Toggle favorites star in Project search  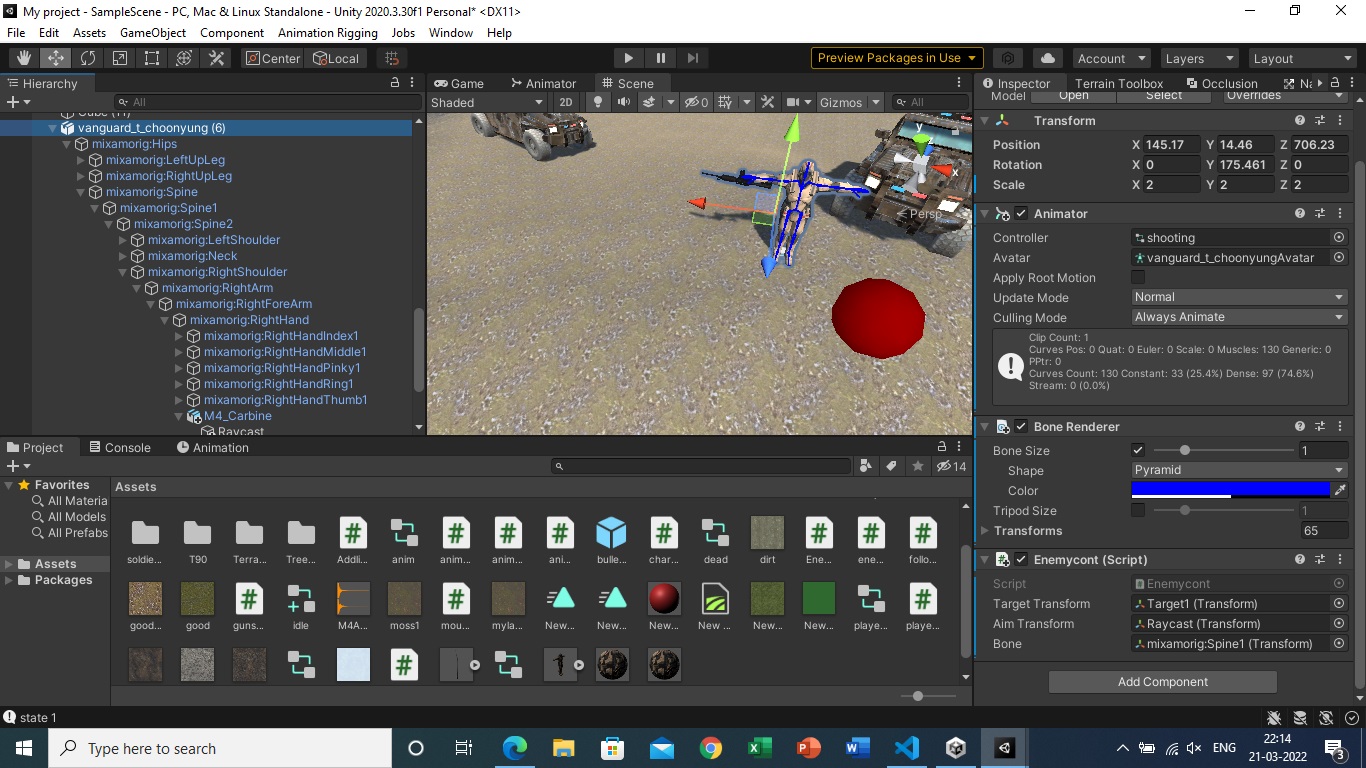click(918, 466)
